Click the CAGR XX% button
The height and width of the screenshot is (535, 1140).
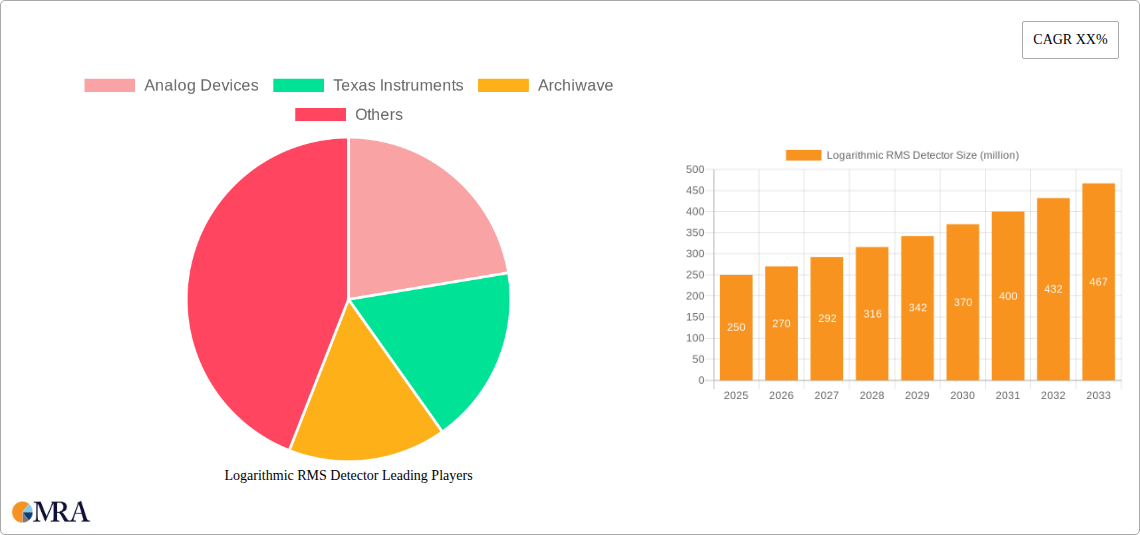point(1070,40)
